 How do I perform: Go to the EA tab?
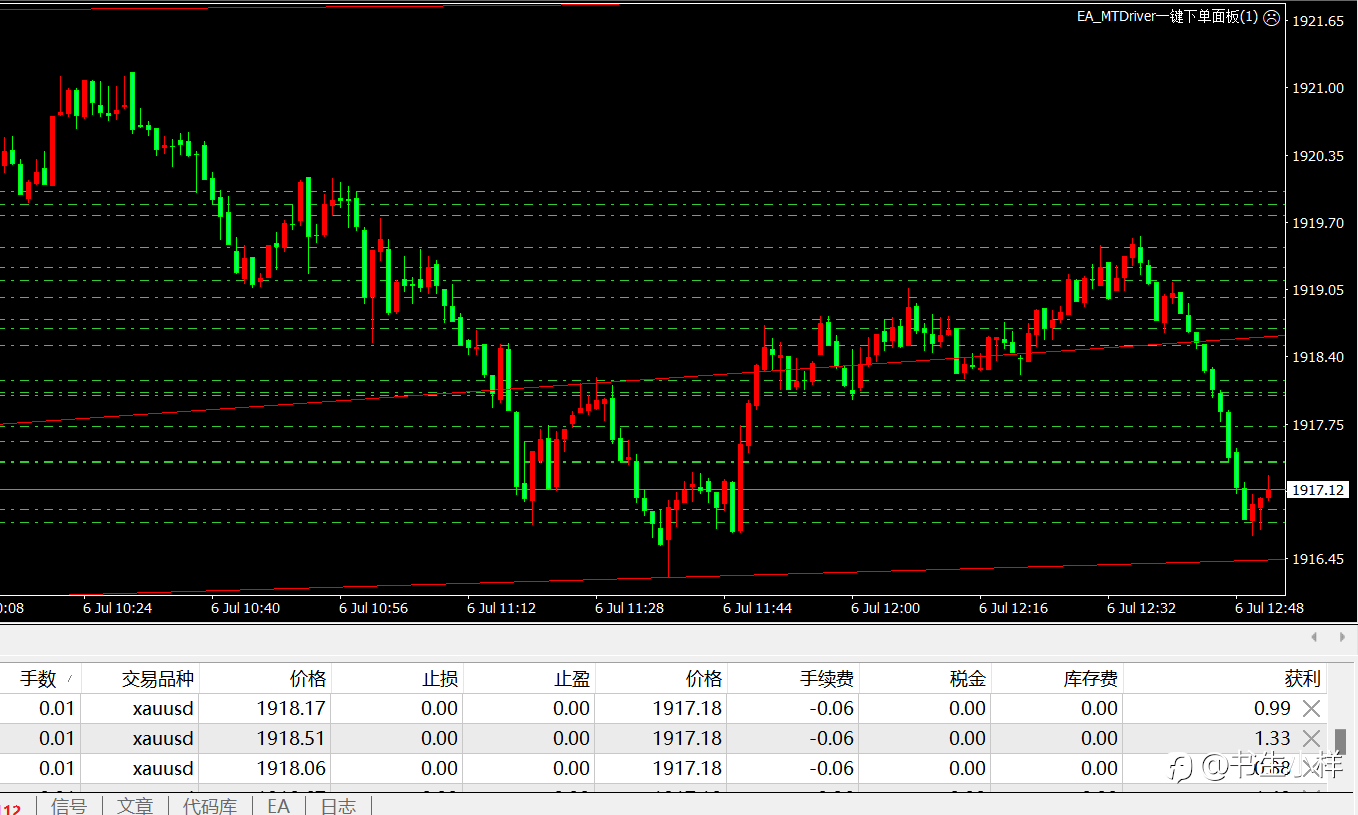click(278, 806)
